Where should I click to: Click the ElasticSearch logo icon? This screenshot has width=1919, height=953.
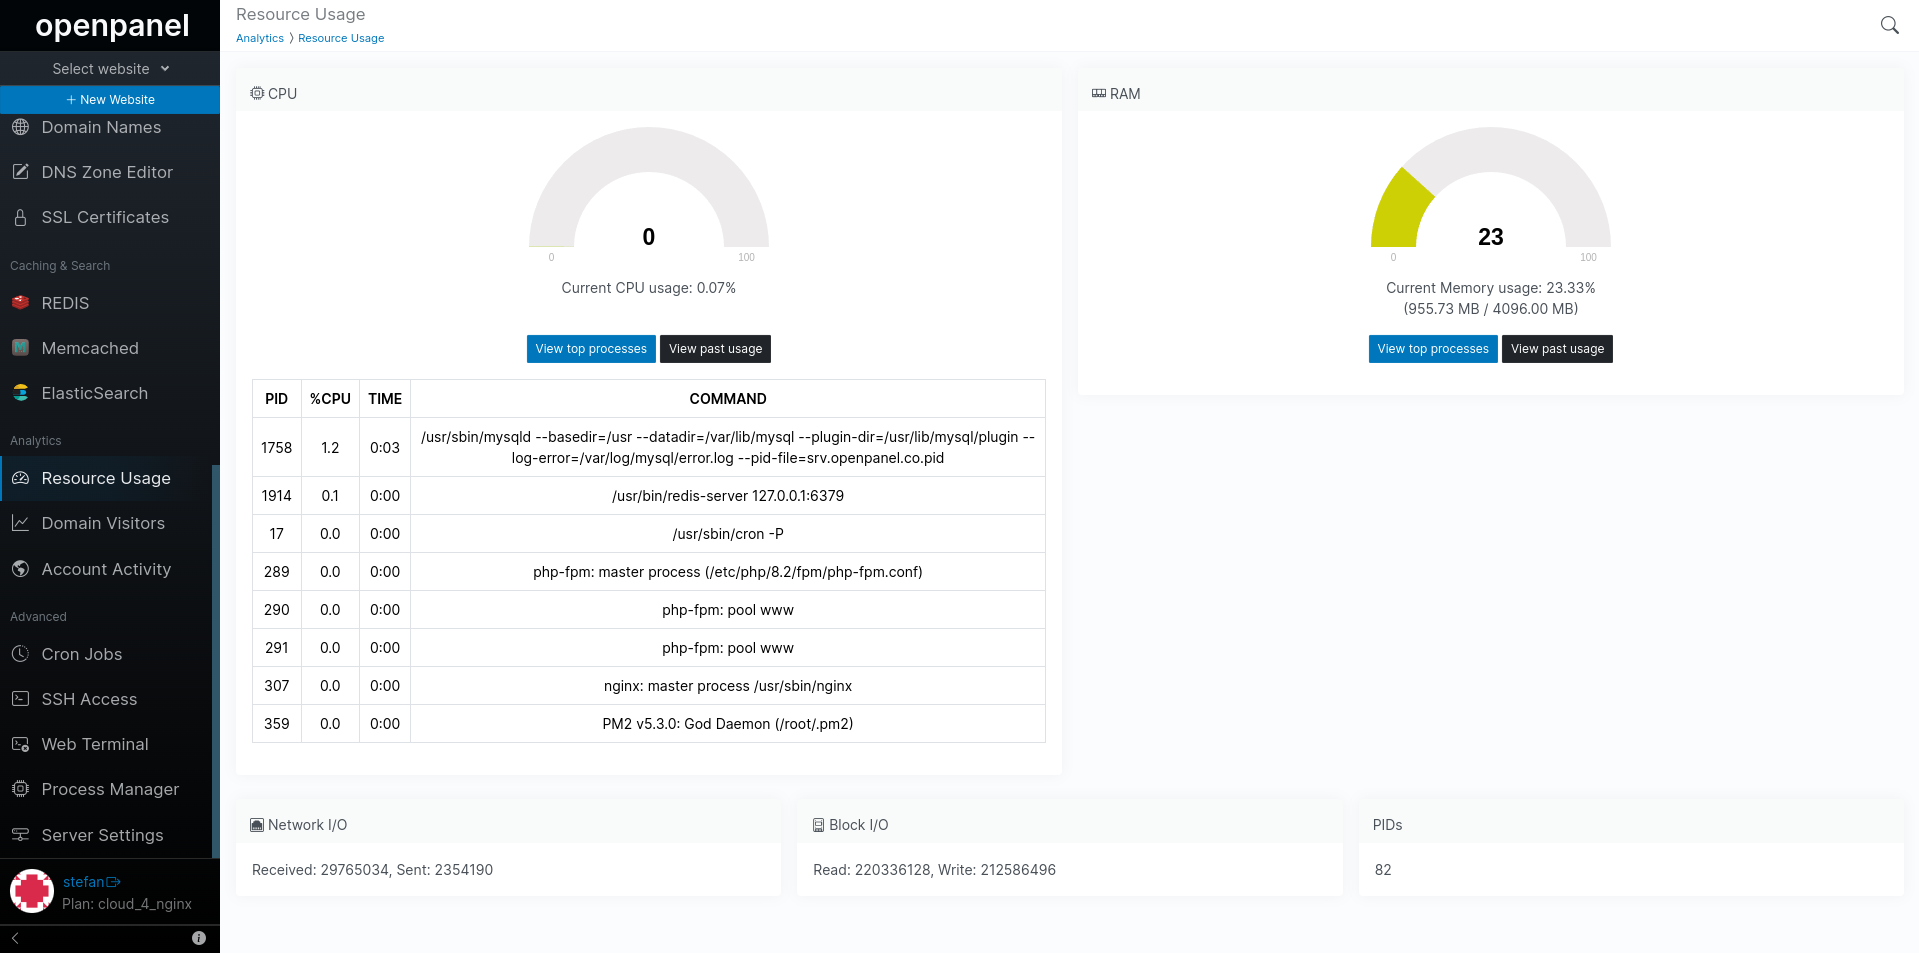click(20, 393)
